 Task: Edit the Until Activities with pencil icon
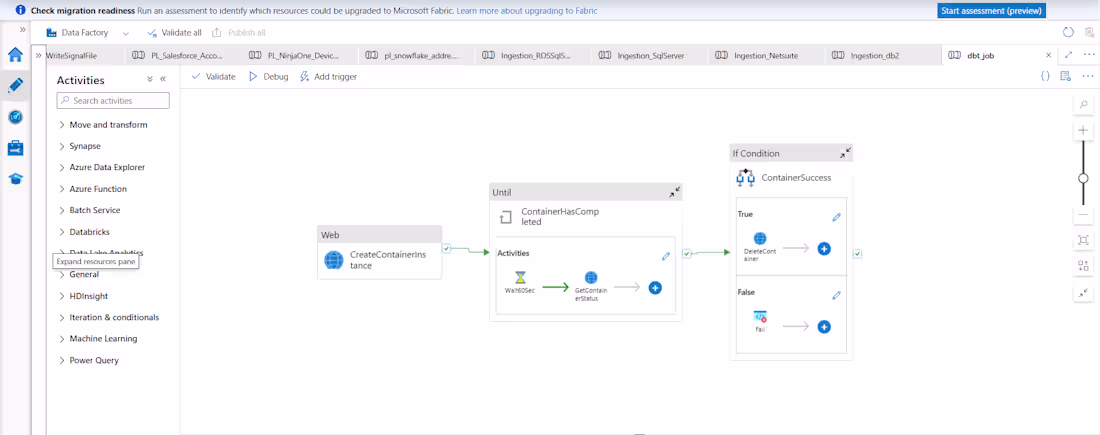pos(666,256)
